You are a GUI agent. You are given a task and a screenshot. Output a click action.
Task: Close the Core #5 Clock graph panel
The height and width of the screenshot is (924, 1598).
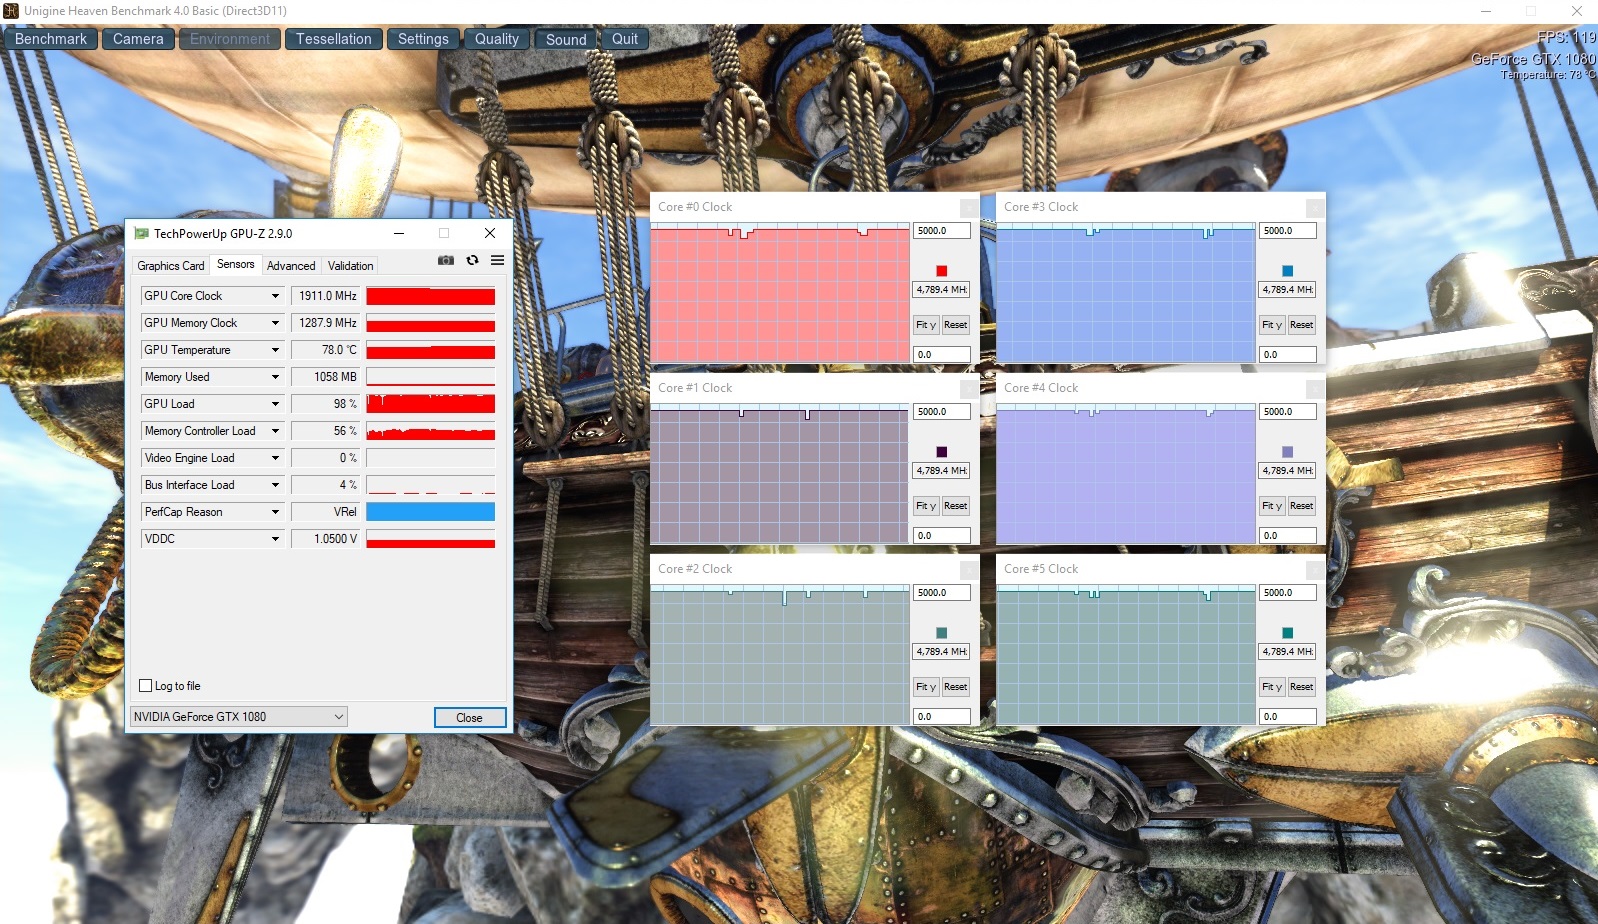pyautogui.click(x=1315, y=570)
